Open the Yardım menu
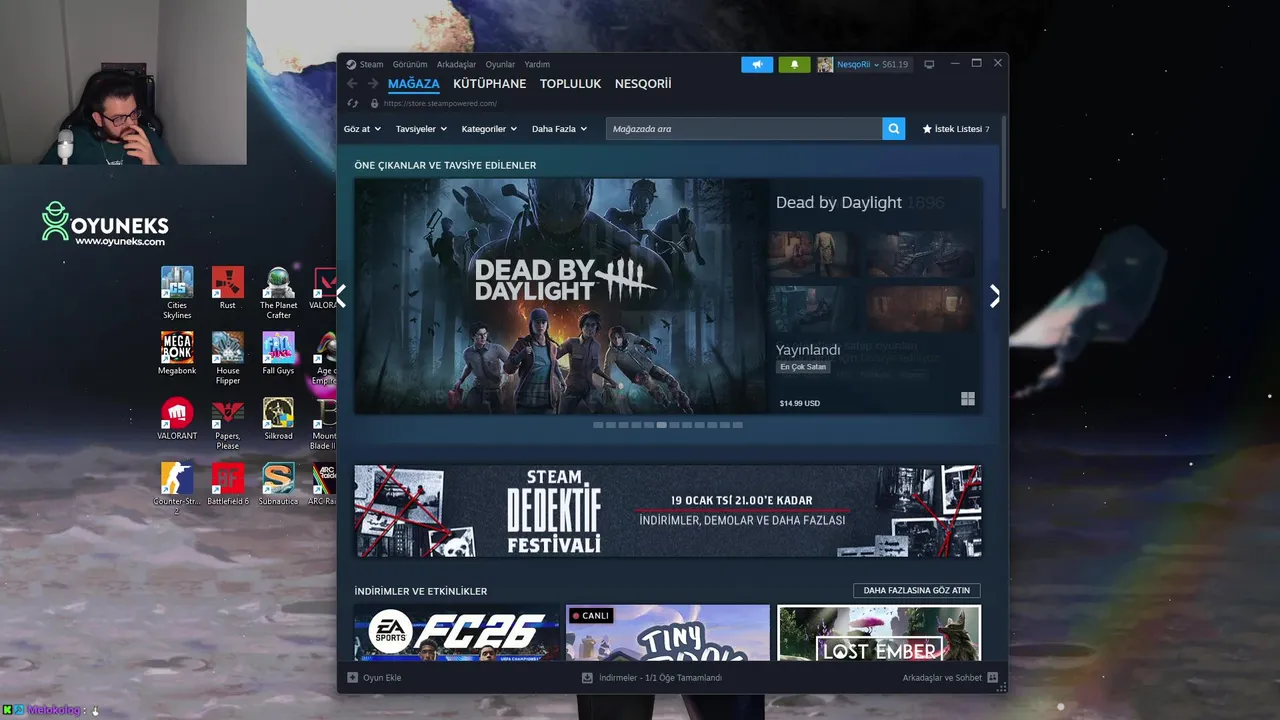This screenshot has height=720, width=1280. point(537,64)
